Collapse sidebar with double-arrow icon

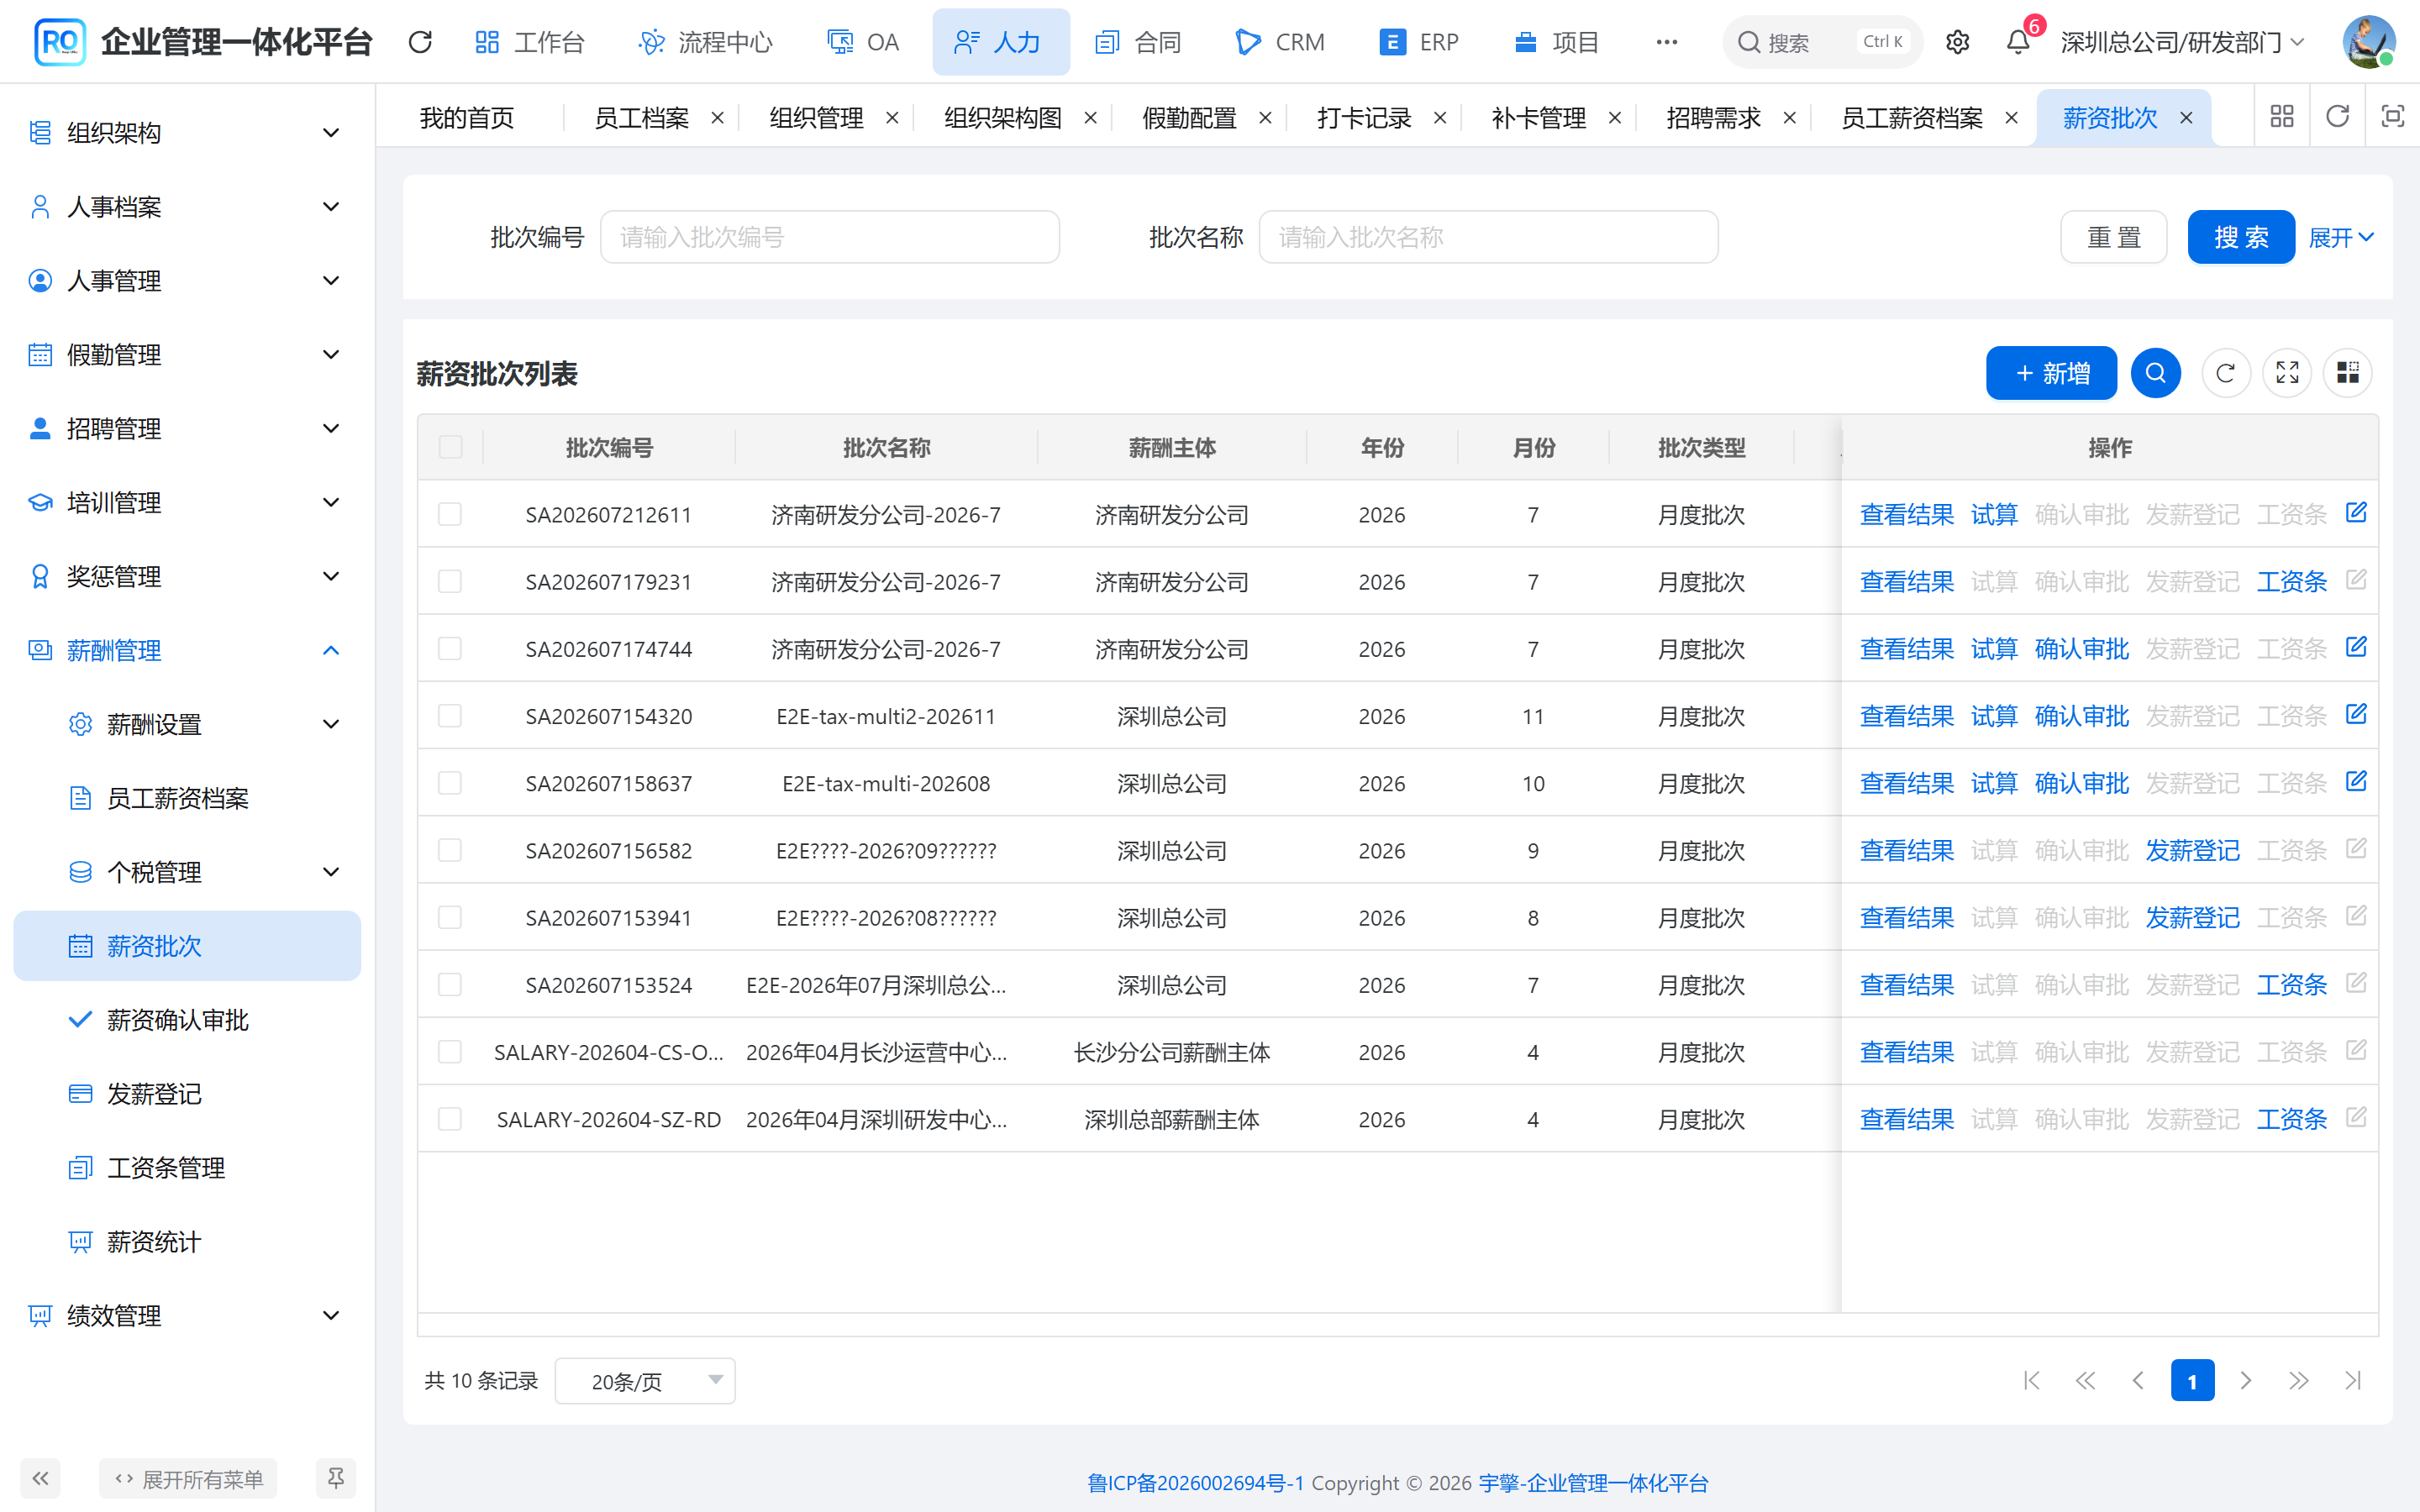point(40,1478)
